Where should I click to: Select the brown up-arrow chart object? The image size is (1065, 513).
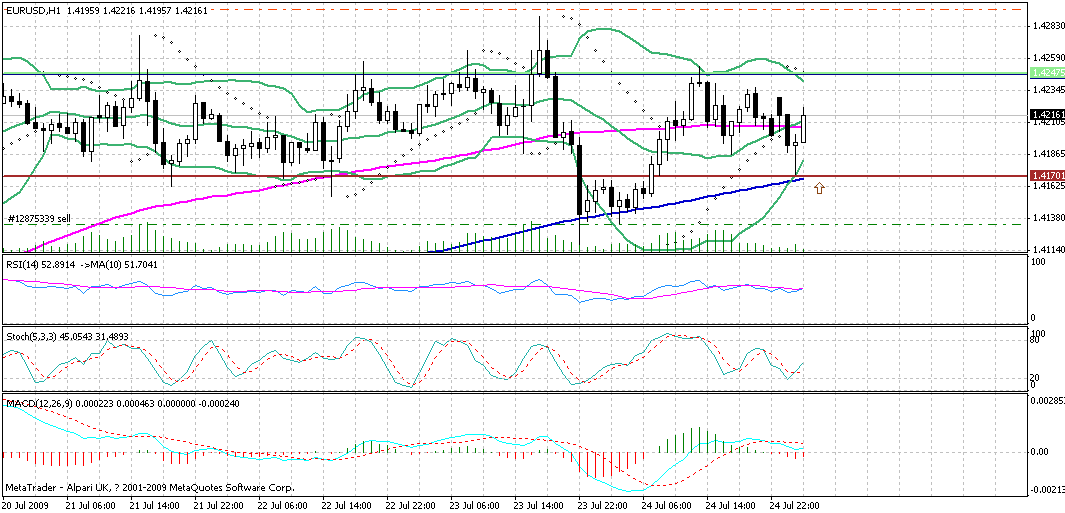(x=819, y=188)
